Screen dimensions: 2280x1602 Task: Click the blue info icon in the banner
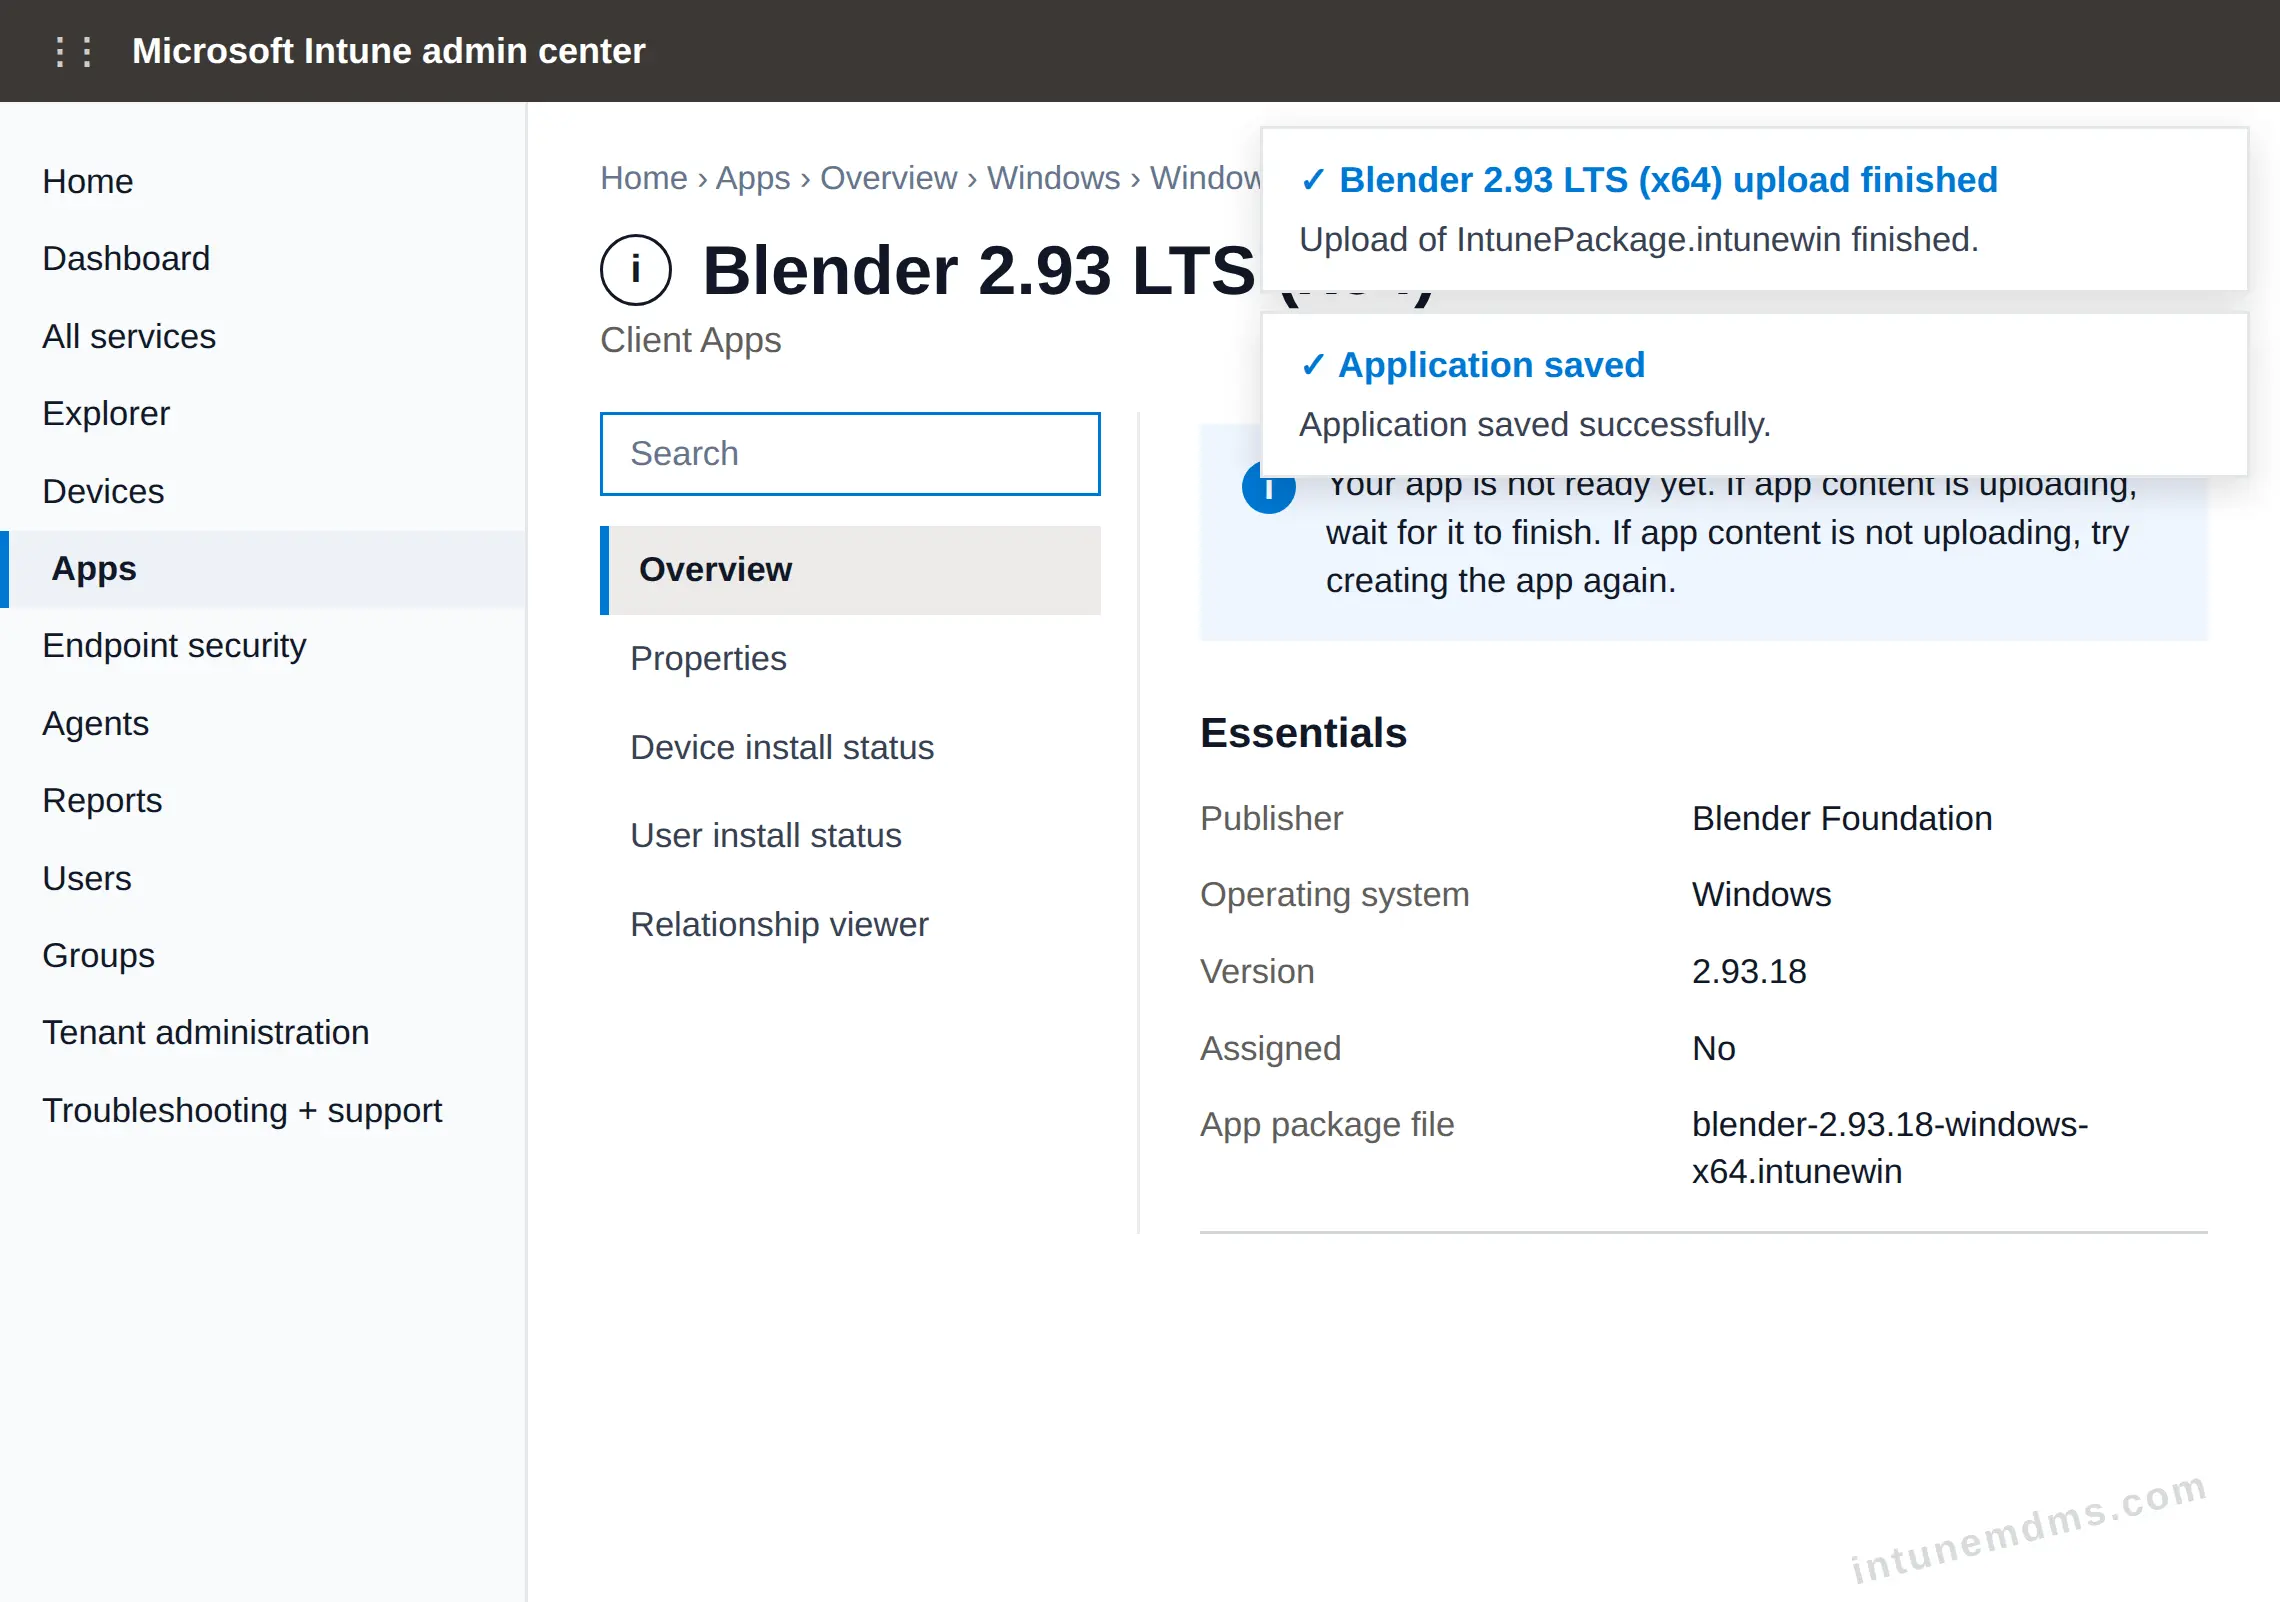[x=1268, y=489]
